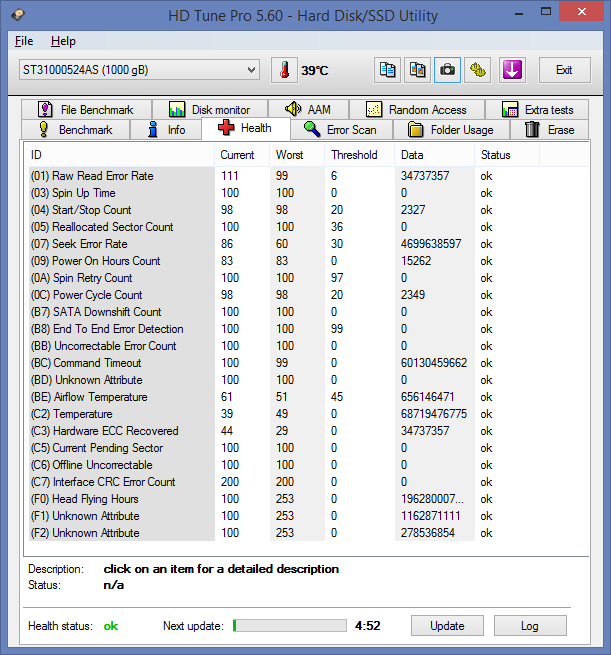611x655 pixels.
Task: Select the Power On Hours Count row
Action: point(284,261)
